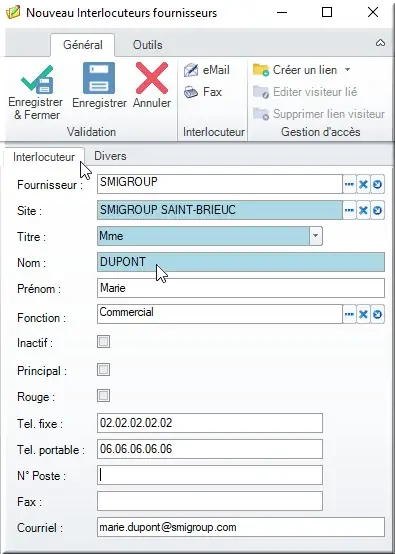Open the Créer un lien dropdown arrow

347,70
